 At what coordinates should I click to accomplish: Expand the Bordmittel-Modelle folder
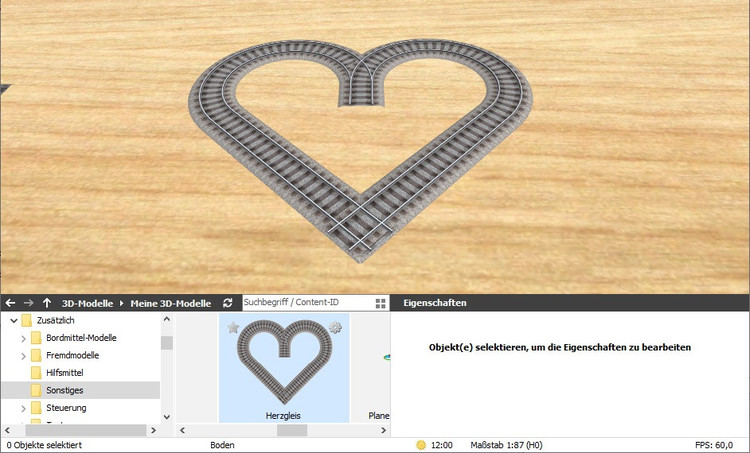(x=23, y=338)
